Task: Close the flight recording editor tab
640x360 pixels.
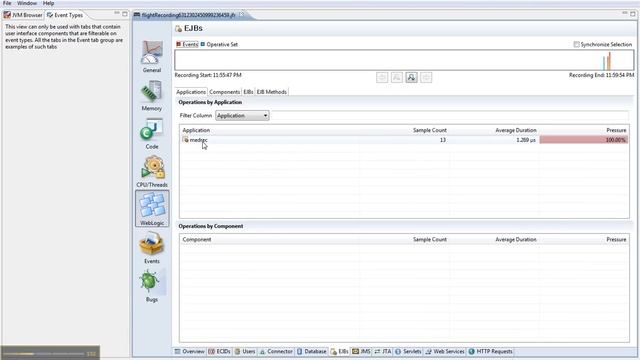Action: (242, 15)
